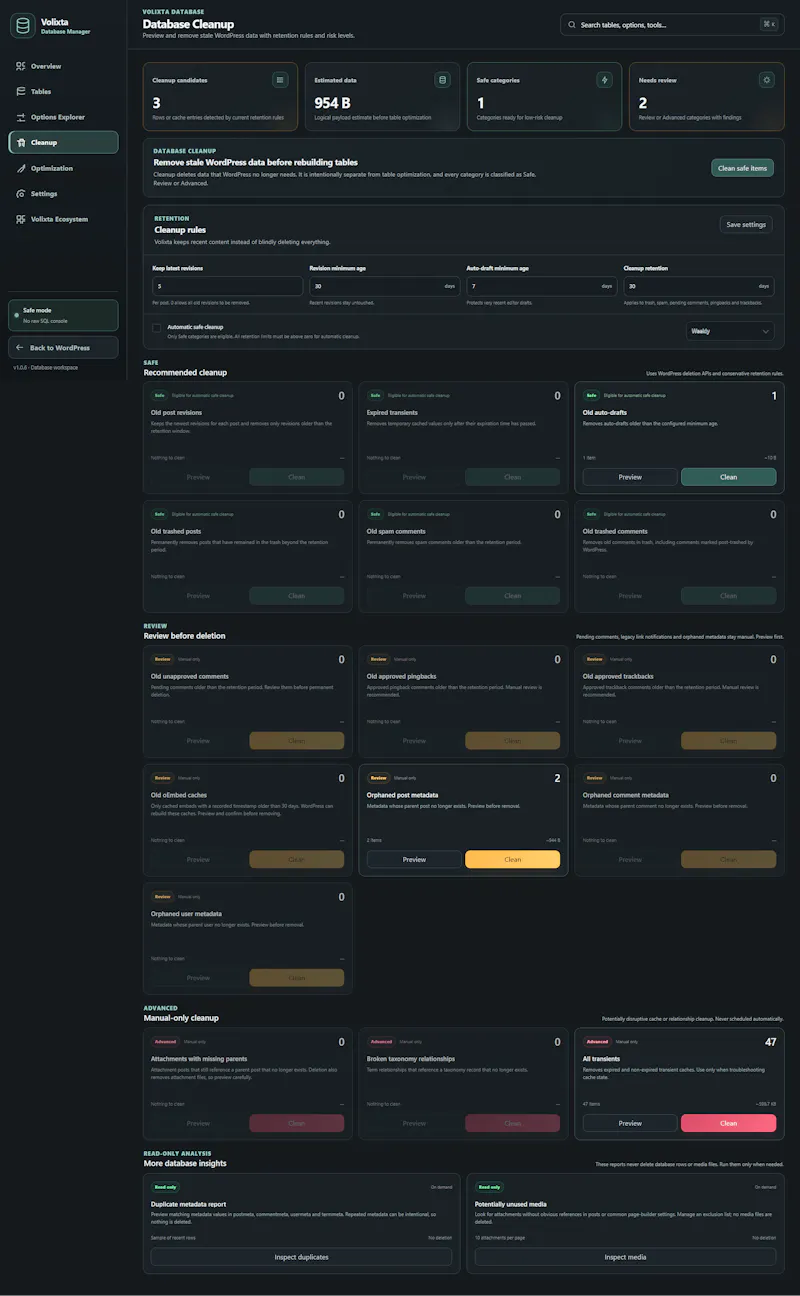Click the Auto-draft minimum age input
The width and height of the screenshot is (800, 1296).
pos(541,286)
